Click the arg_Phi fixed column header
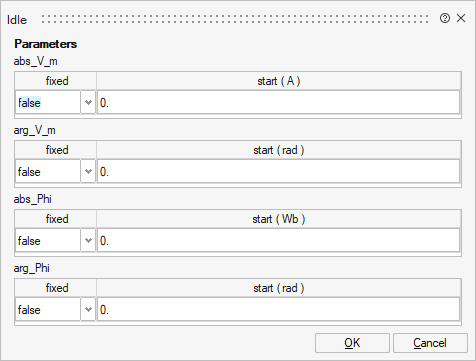The height and width of the screenshot is (361, 476). coord(56,288)
